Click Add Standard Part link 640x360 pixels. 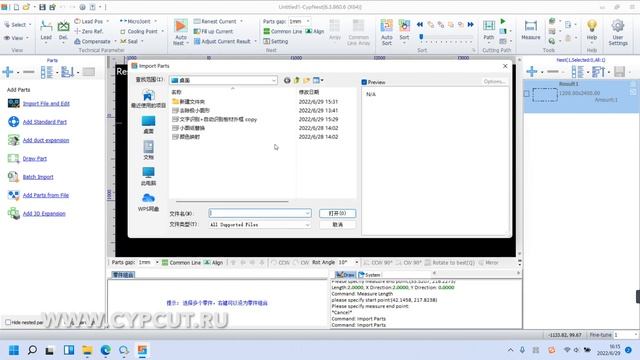click(44, 122)
